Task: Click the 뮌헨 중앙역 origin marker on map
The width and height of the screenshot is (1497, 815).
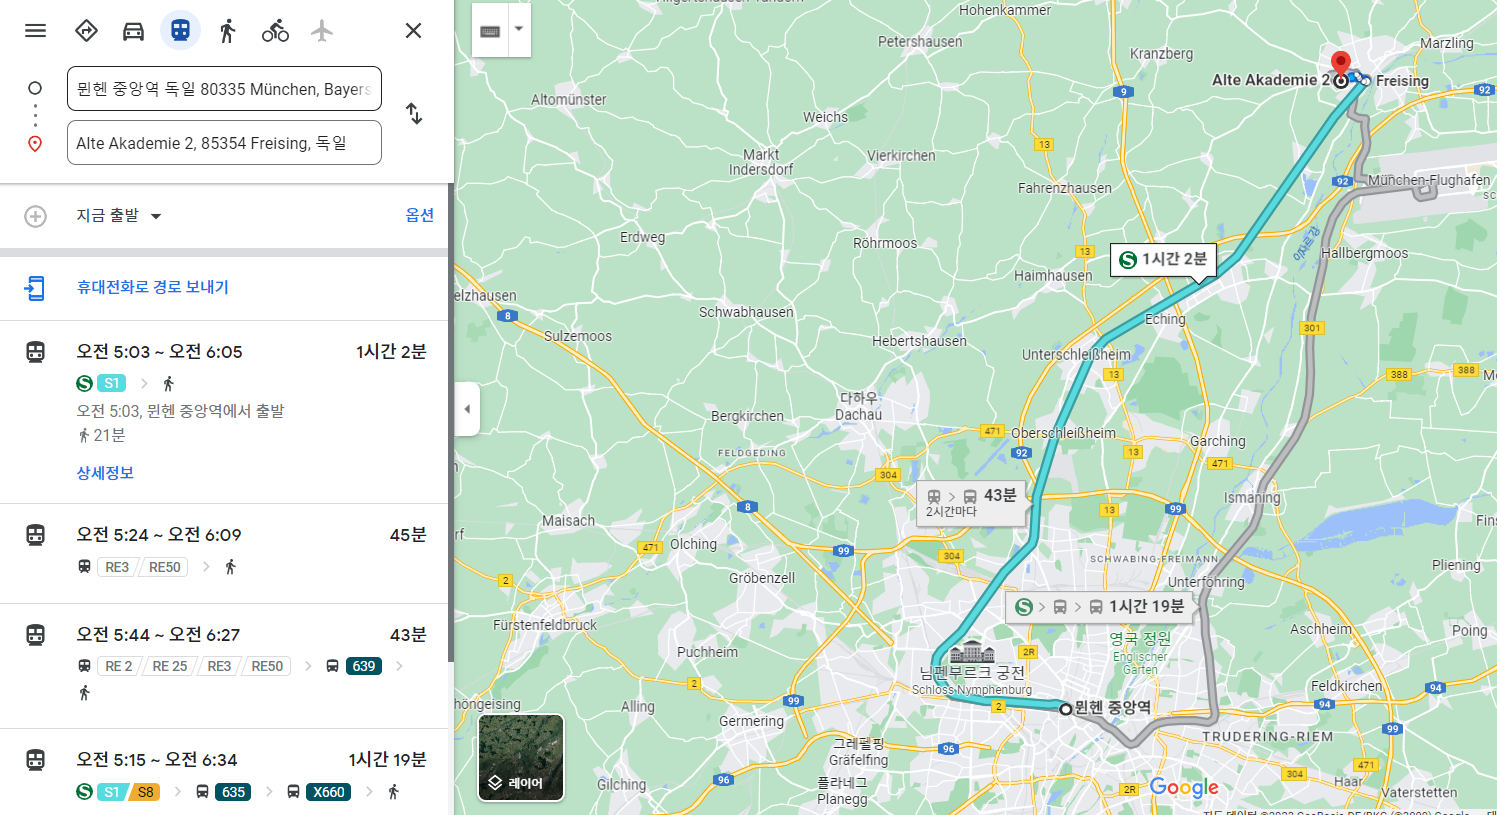Action: coord(1066,708)
